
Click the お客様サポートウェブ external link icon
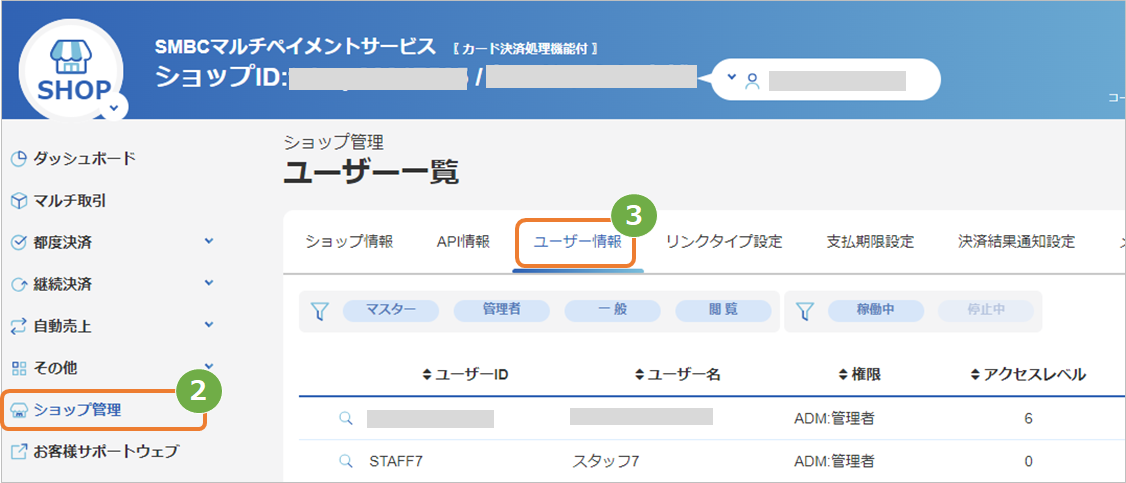tap(20, 452)
